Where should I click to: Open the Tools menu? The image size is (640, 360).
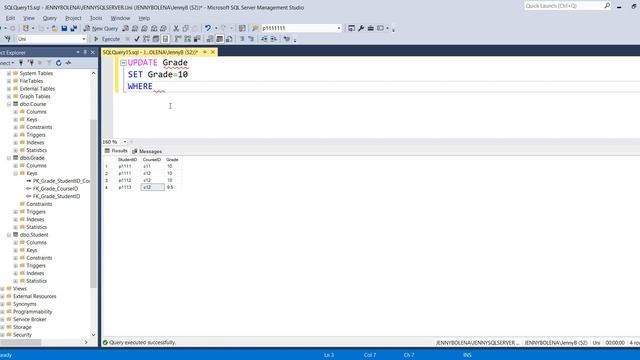click(96, 18)
